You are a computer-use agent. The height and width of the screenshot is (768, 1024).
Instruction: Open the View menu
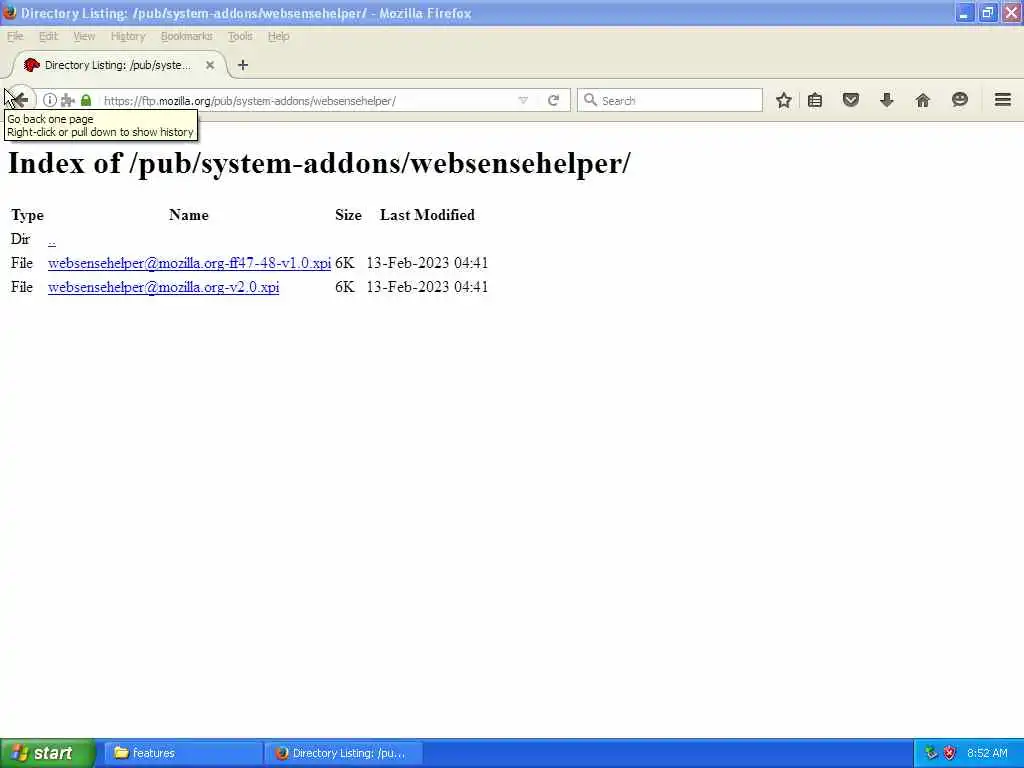84,36
